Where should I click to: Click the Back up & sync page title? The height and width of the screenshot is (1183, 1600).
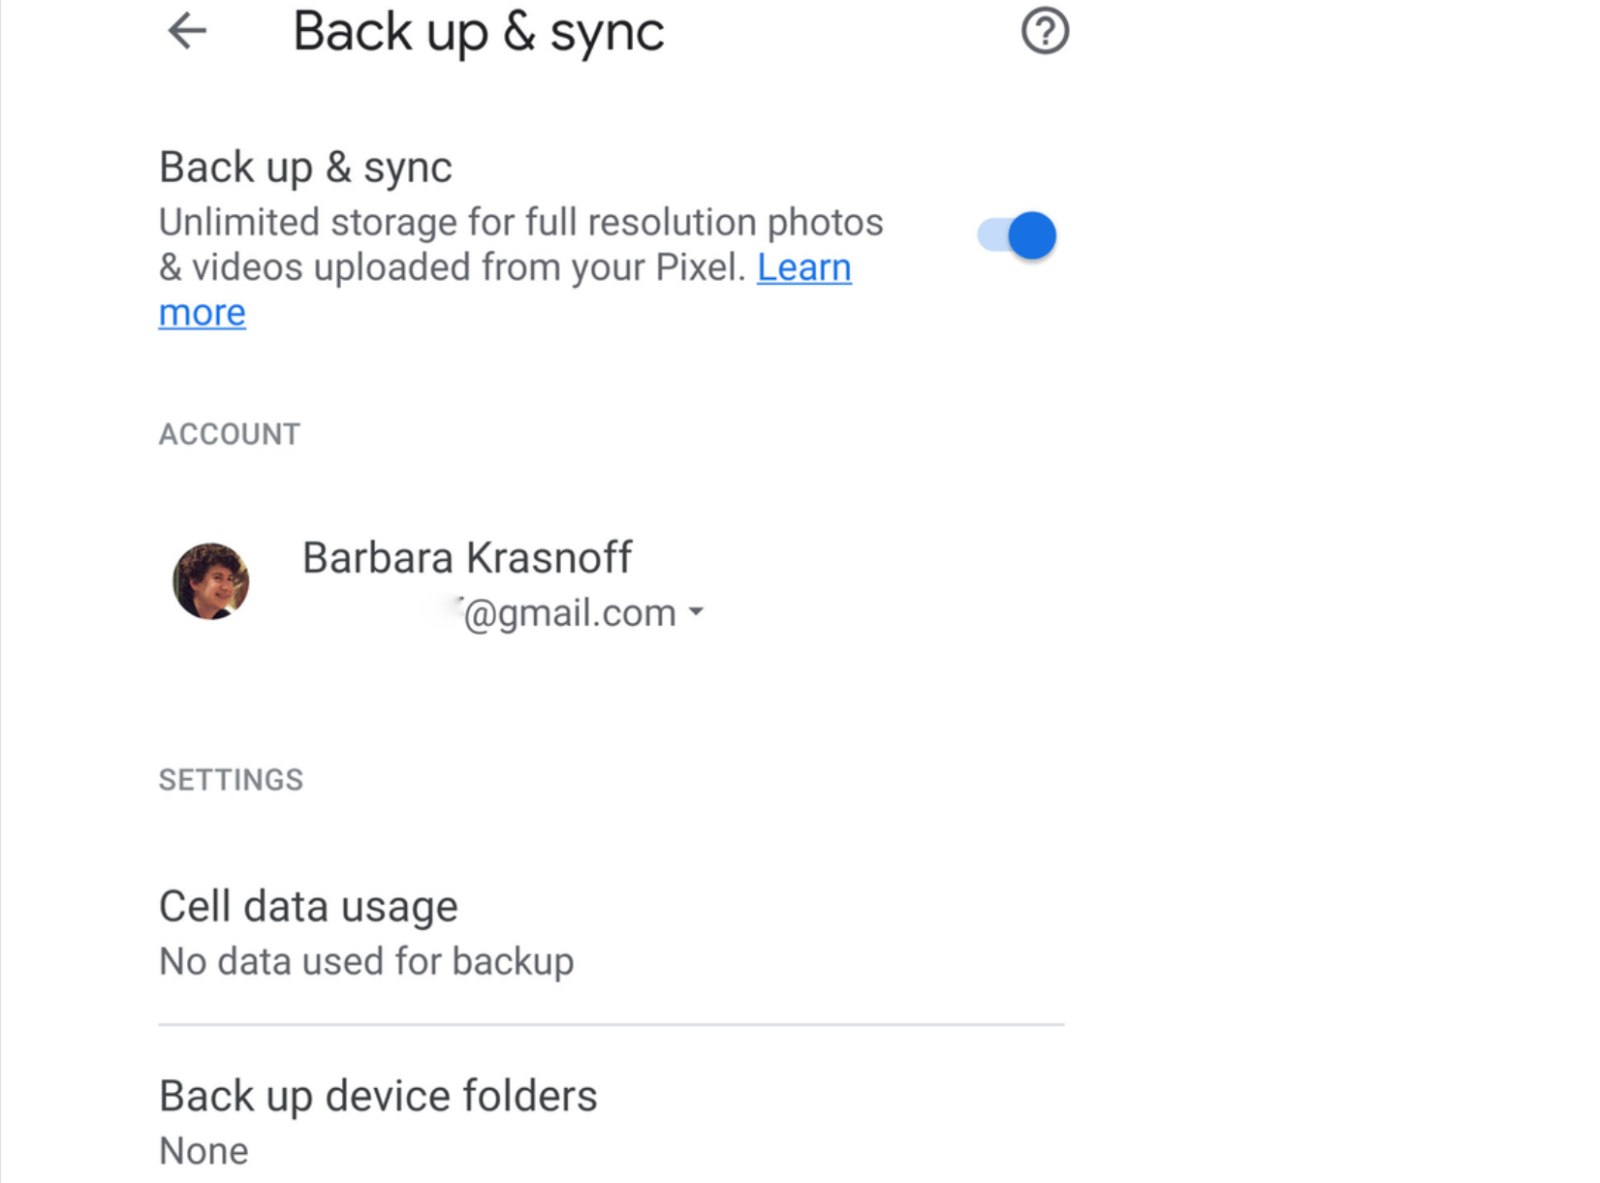click(478, 32)
